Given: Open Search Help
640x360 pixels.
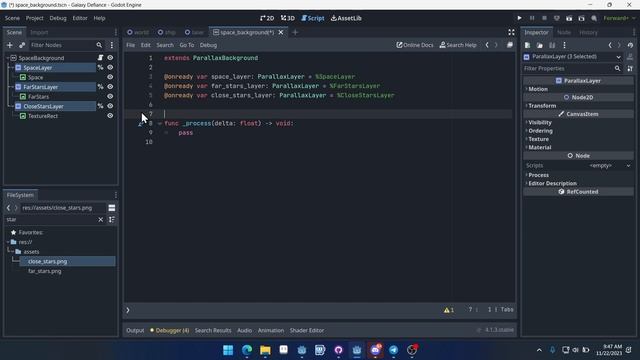Looking at the screenshot, I should pyautogui.click(x=458, y=45).
